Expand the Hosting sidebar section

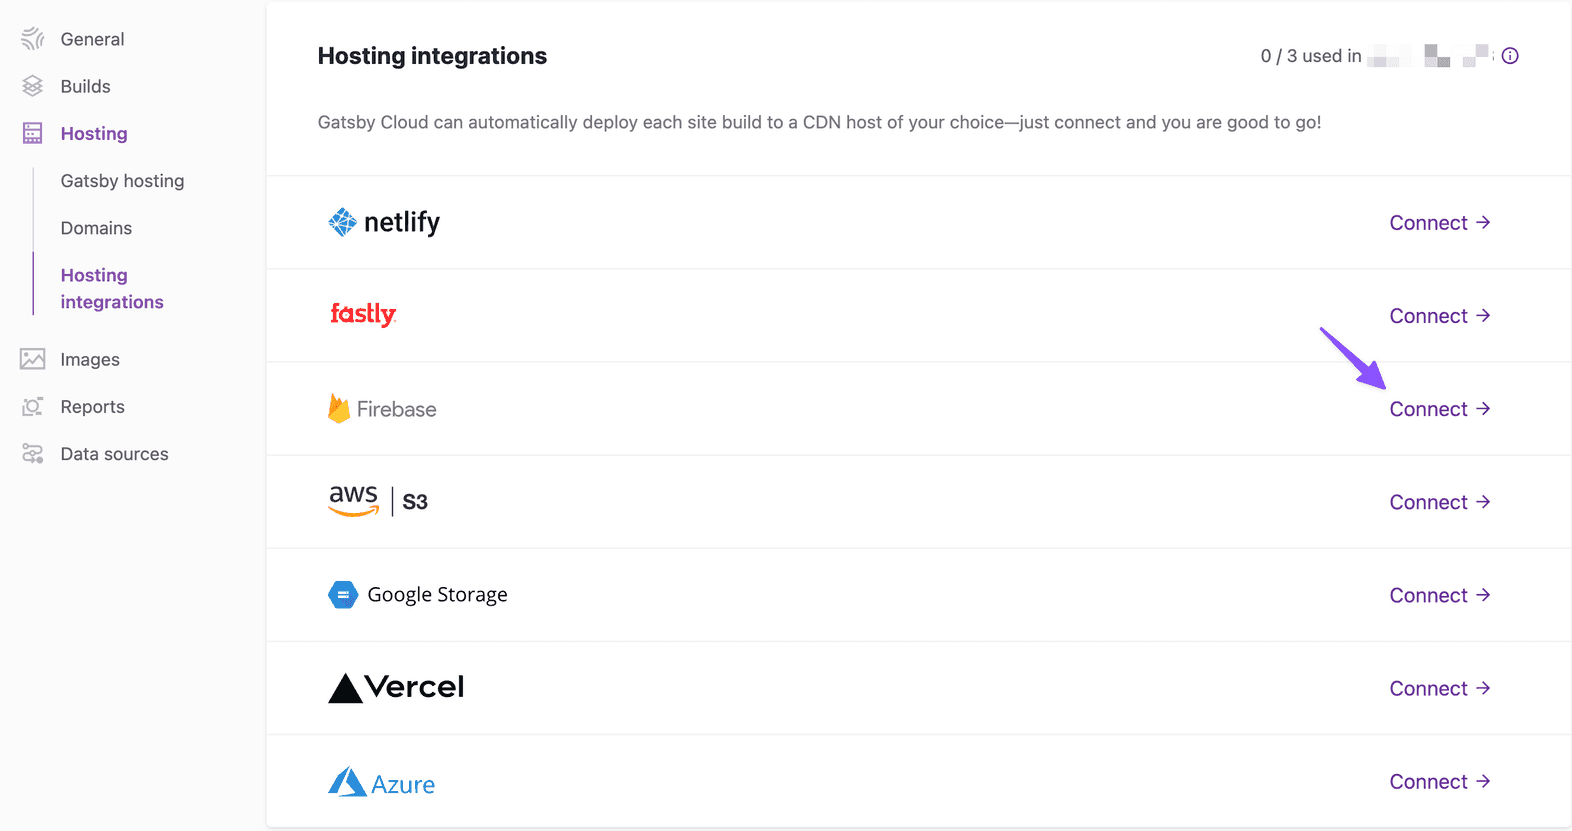(x=93, y=133)
